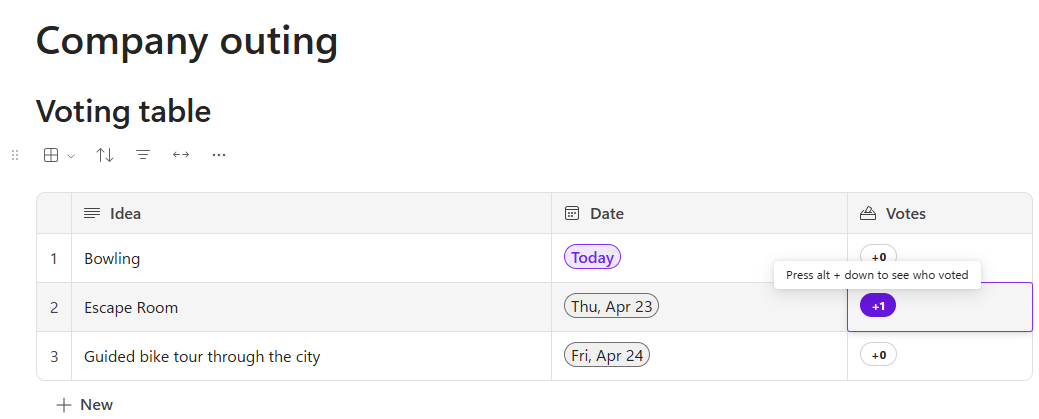
Task: Select row number 3
Action: (54, 356)
